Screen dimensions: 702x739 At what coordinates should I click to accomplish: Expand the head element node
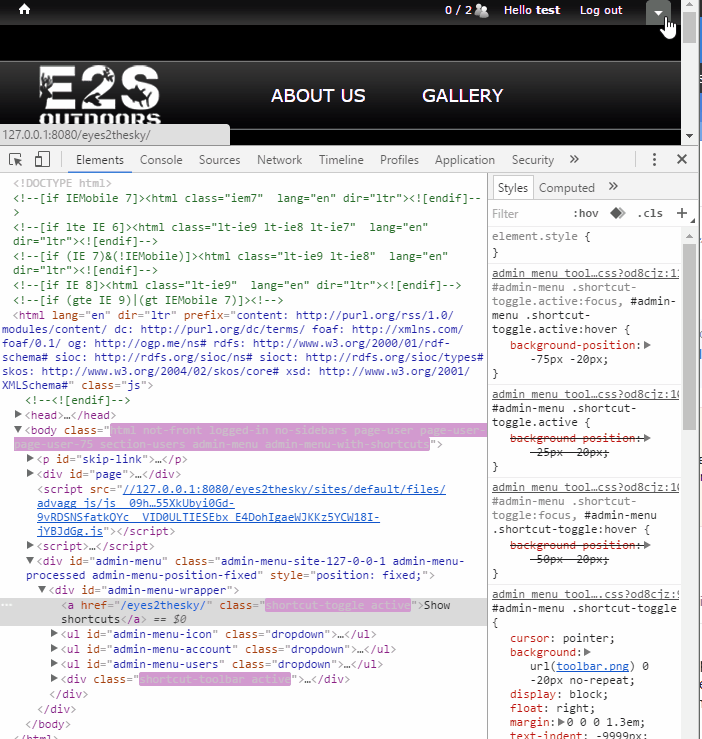18,414
